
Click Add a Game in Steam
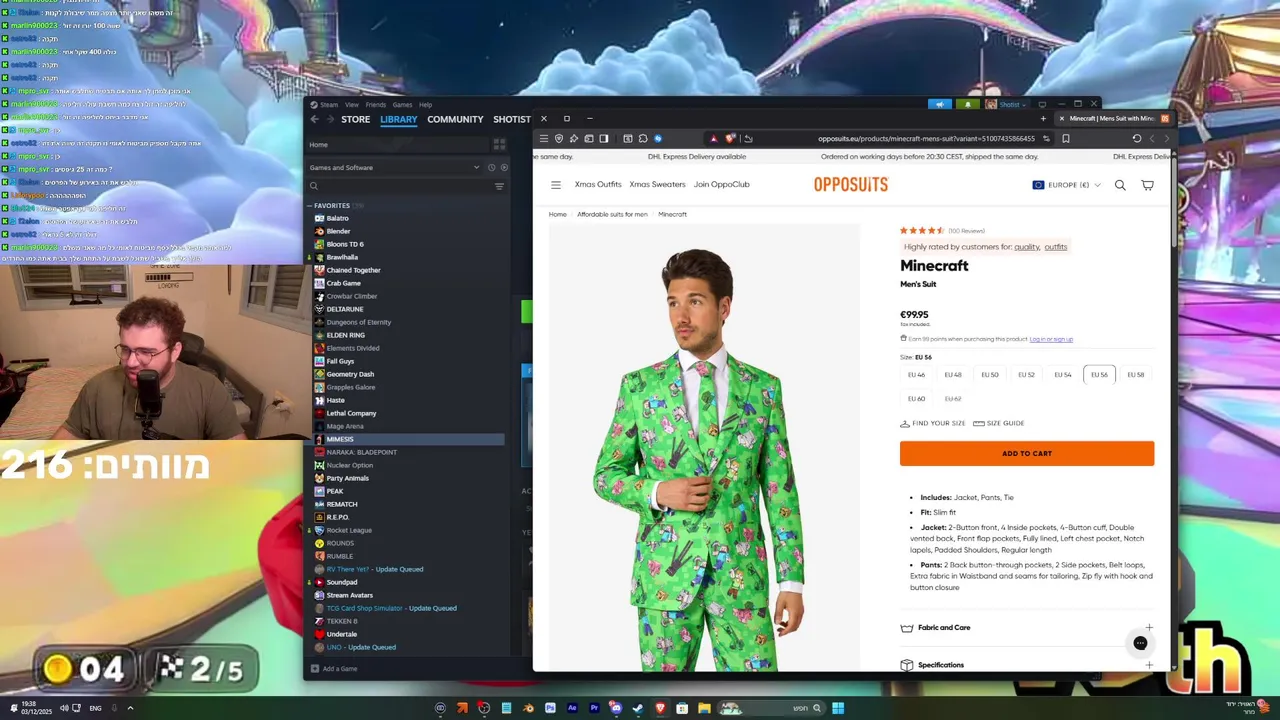(x=334, y=669)
